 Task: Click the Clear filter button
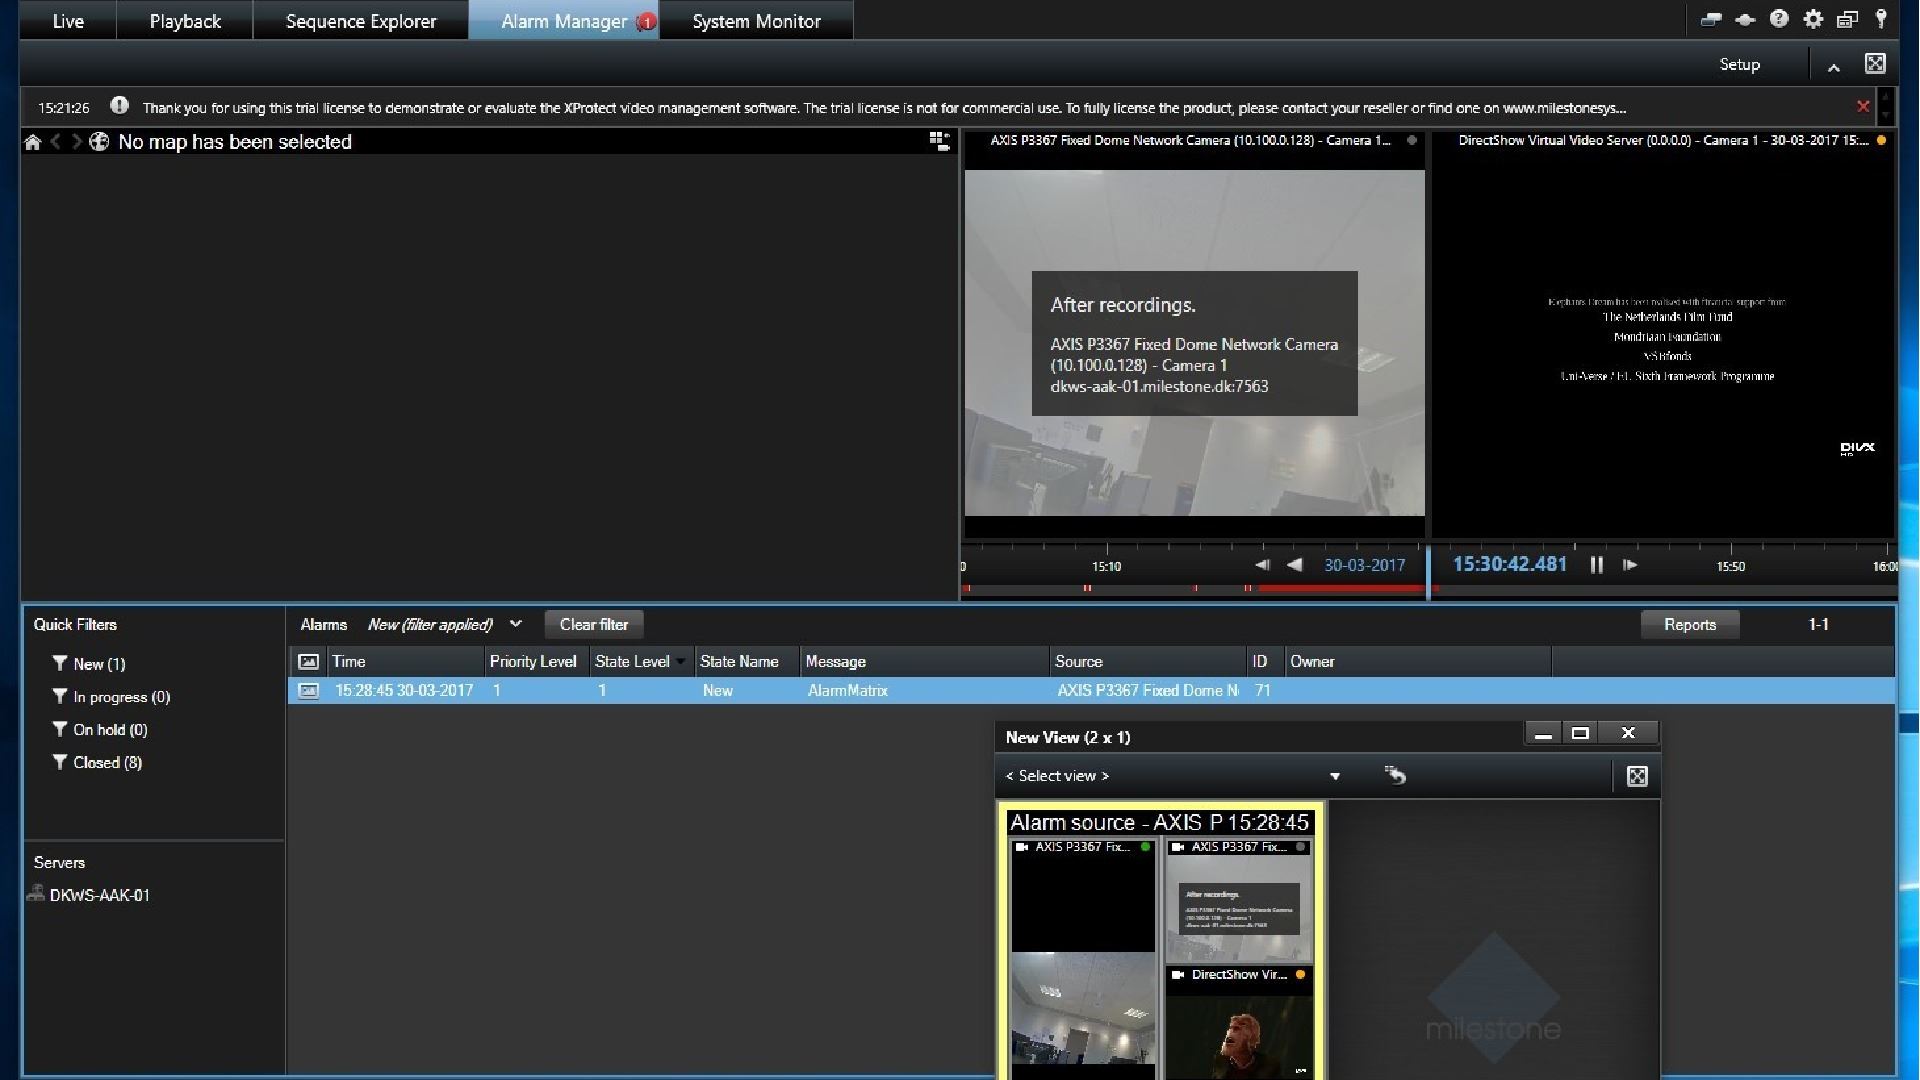coord(594,624)
